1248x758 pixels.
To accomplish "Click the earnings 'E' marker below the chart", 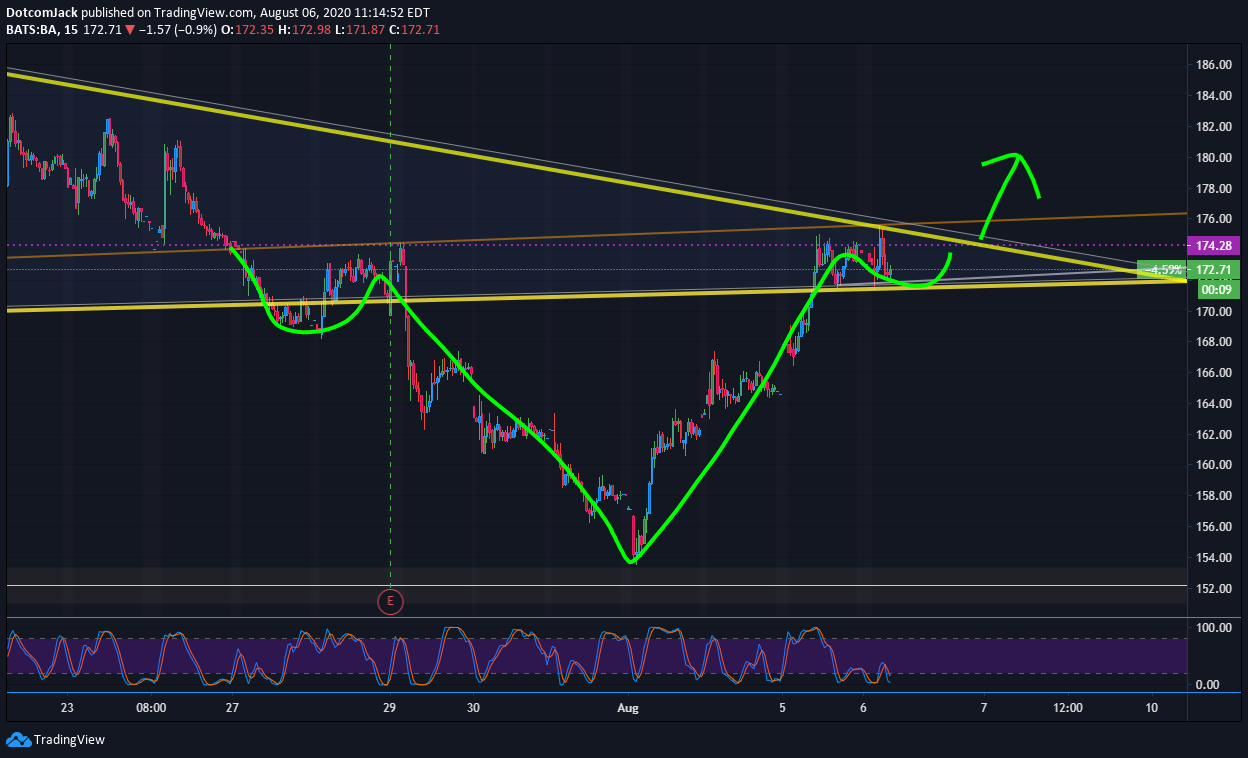I will (390, 601).
